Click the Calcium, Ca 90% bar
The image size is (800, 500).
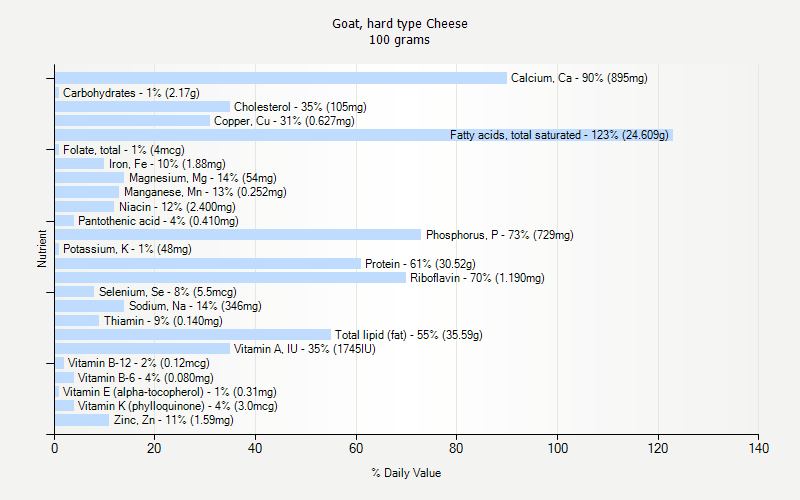coord(280,78)
